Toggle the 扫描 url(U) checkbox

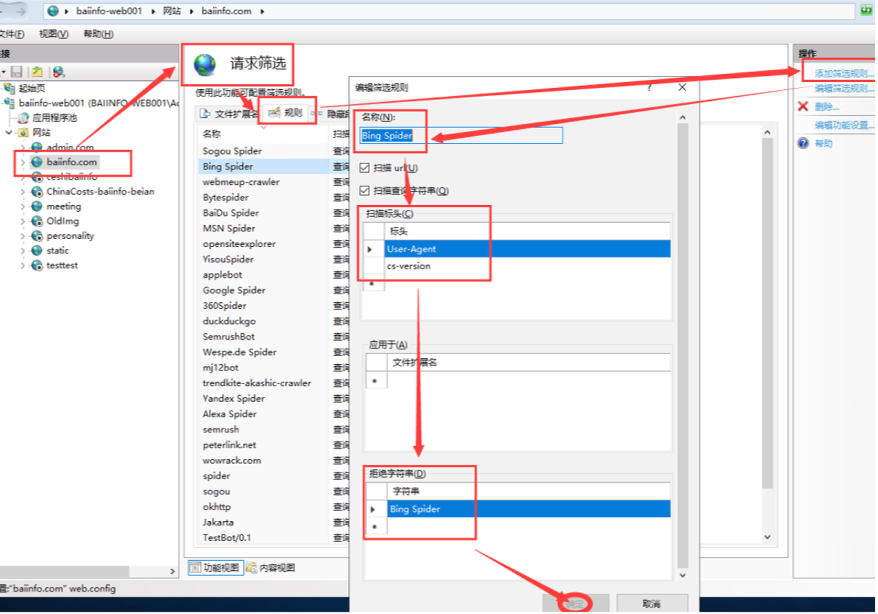(x=365, y=168)
